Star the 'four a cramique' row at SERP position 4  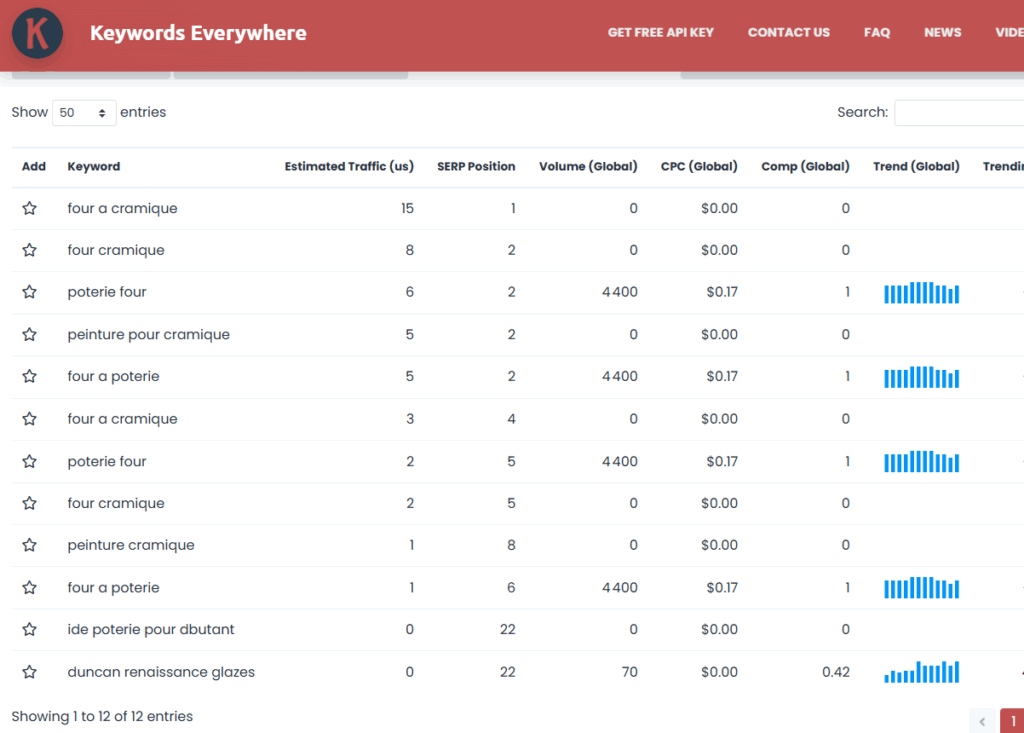click(x=29, y=419)
